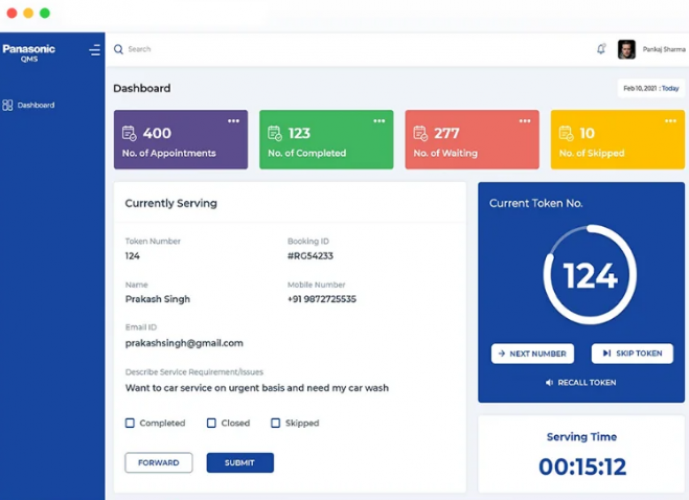Click the macOS green maximize dot
Image resolution: width=689 pixels, height=500 pixels.
45,13
